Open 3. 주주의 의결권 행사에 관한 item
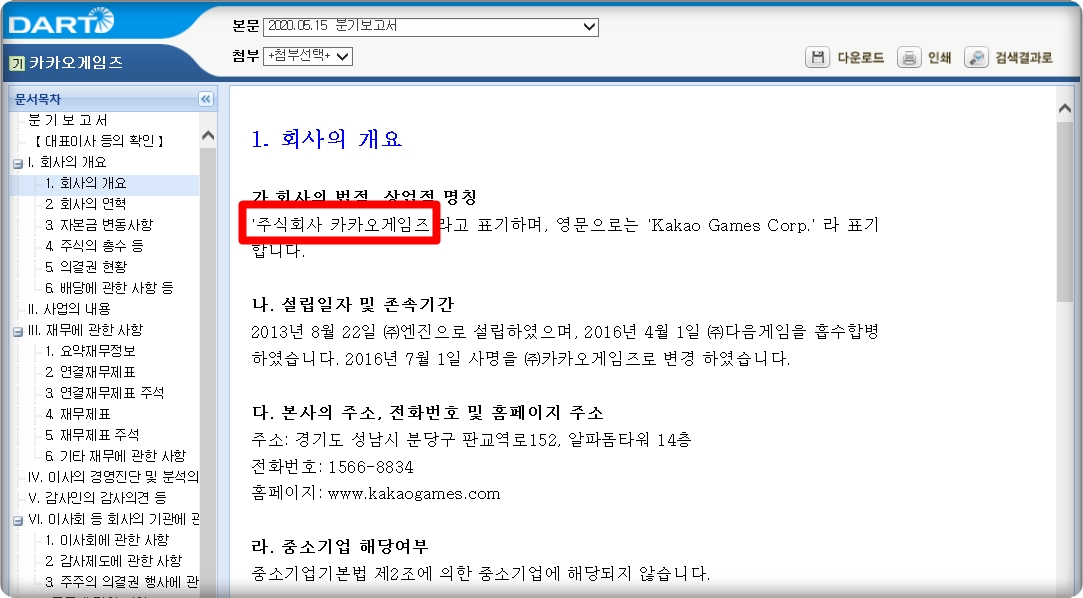The width and height of the screenshot is (1083, 598). click(x=122, y=581)
